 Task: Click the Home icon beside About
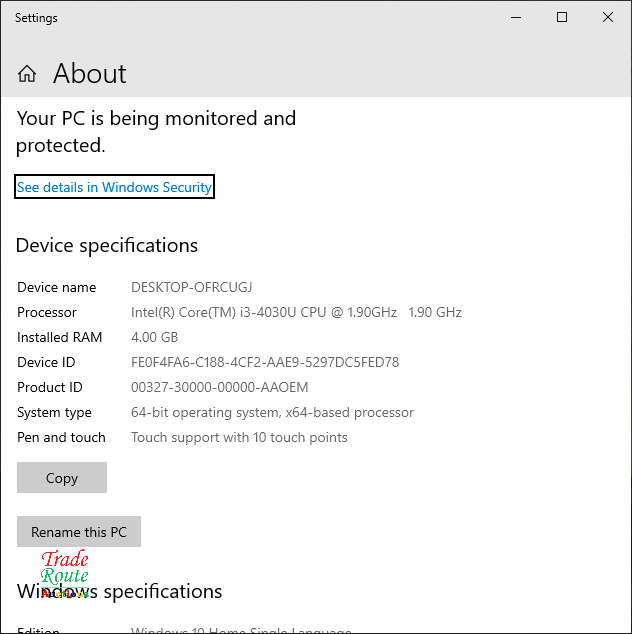coord(27,74)
